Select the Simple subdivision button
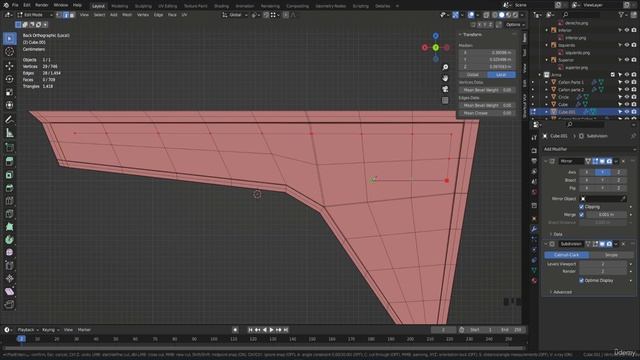 click(611, 255)
